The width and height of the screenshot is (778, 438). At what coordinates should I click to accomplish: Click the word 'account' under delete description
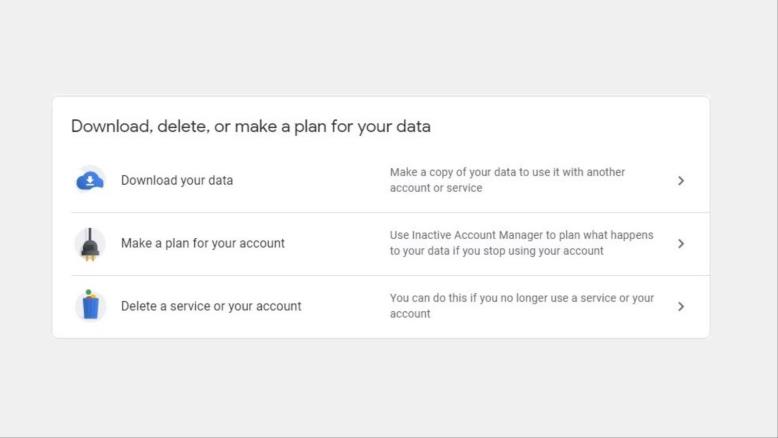coord(410,314)
